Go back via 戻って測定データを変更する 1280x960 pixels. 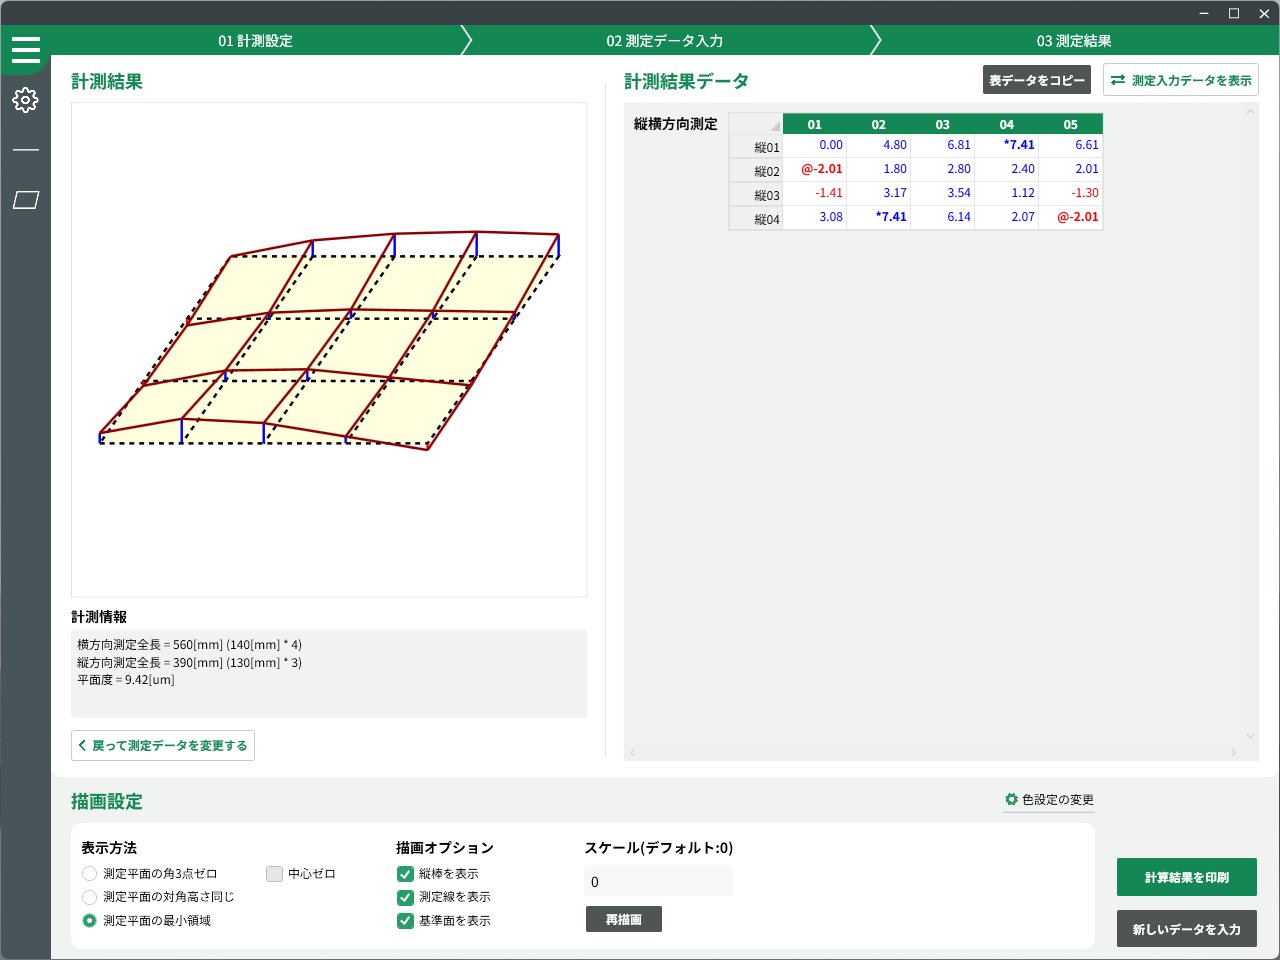[163, 746]
